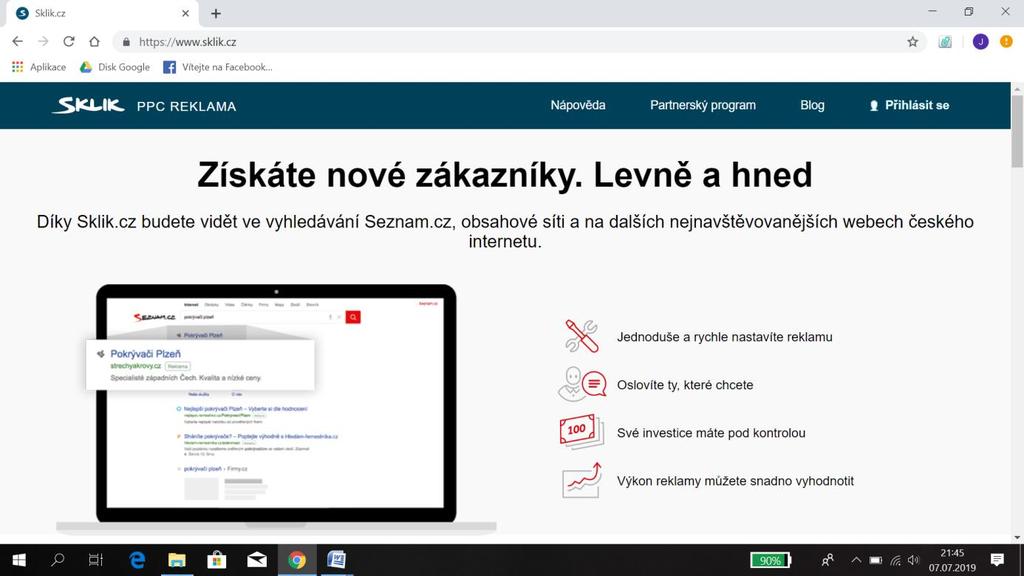Viewport: 1024px width, 576px height.
Task: Open Partnerský program page
Action: [x=703, y=105]
